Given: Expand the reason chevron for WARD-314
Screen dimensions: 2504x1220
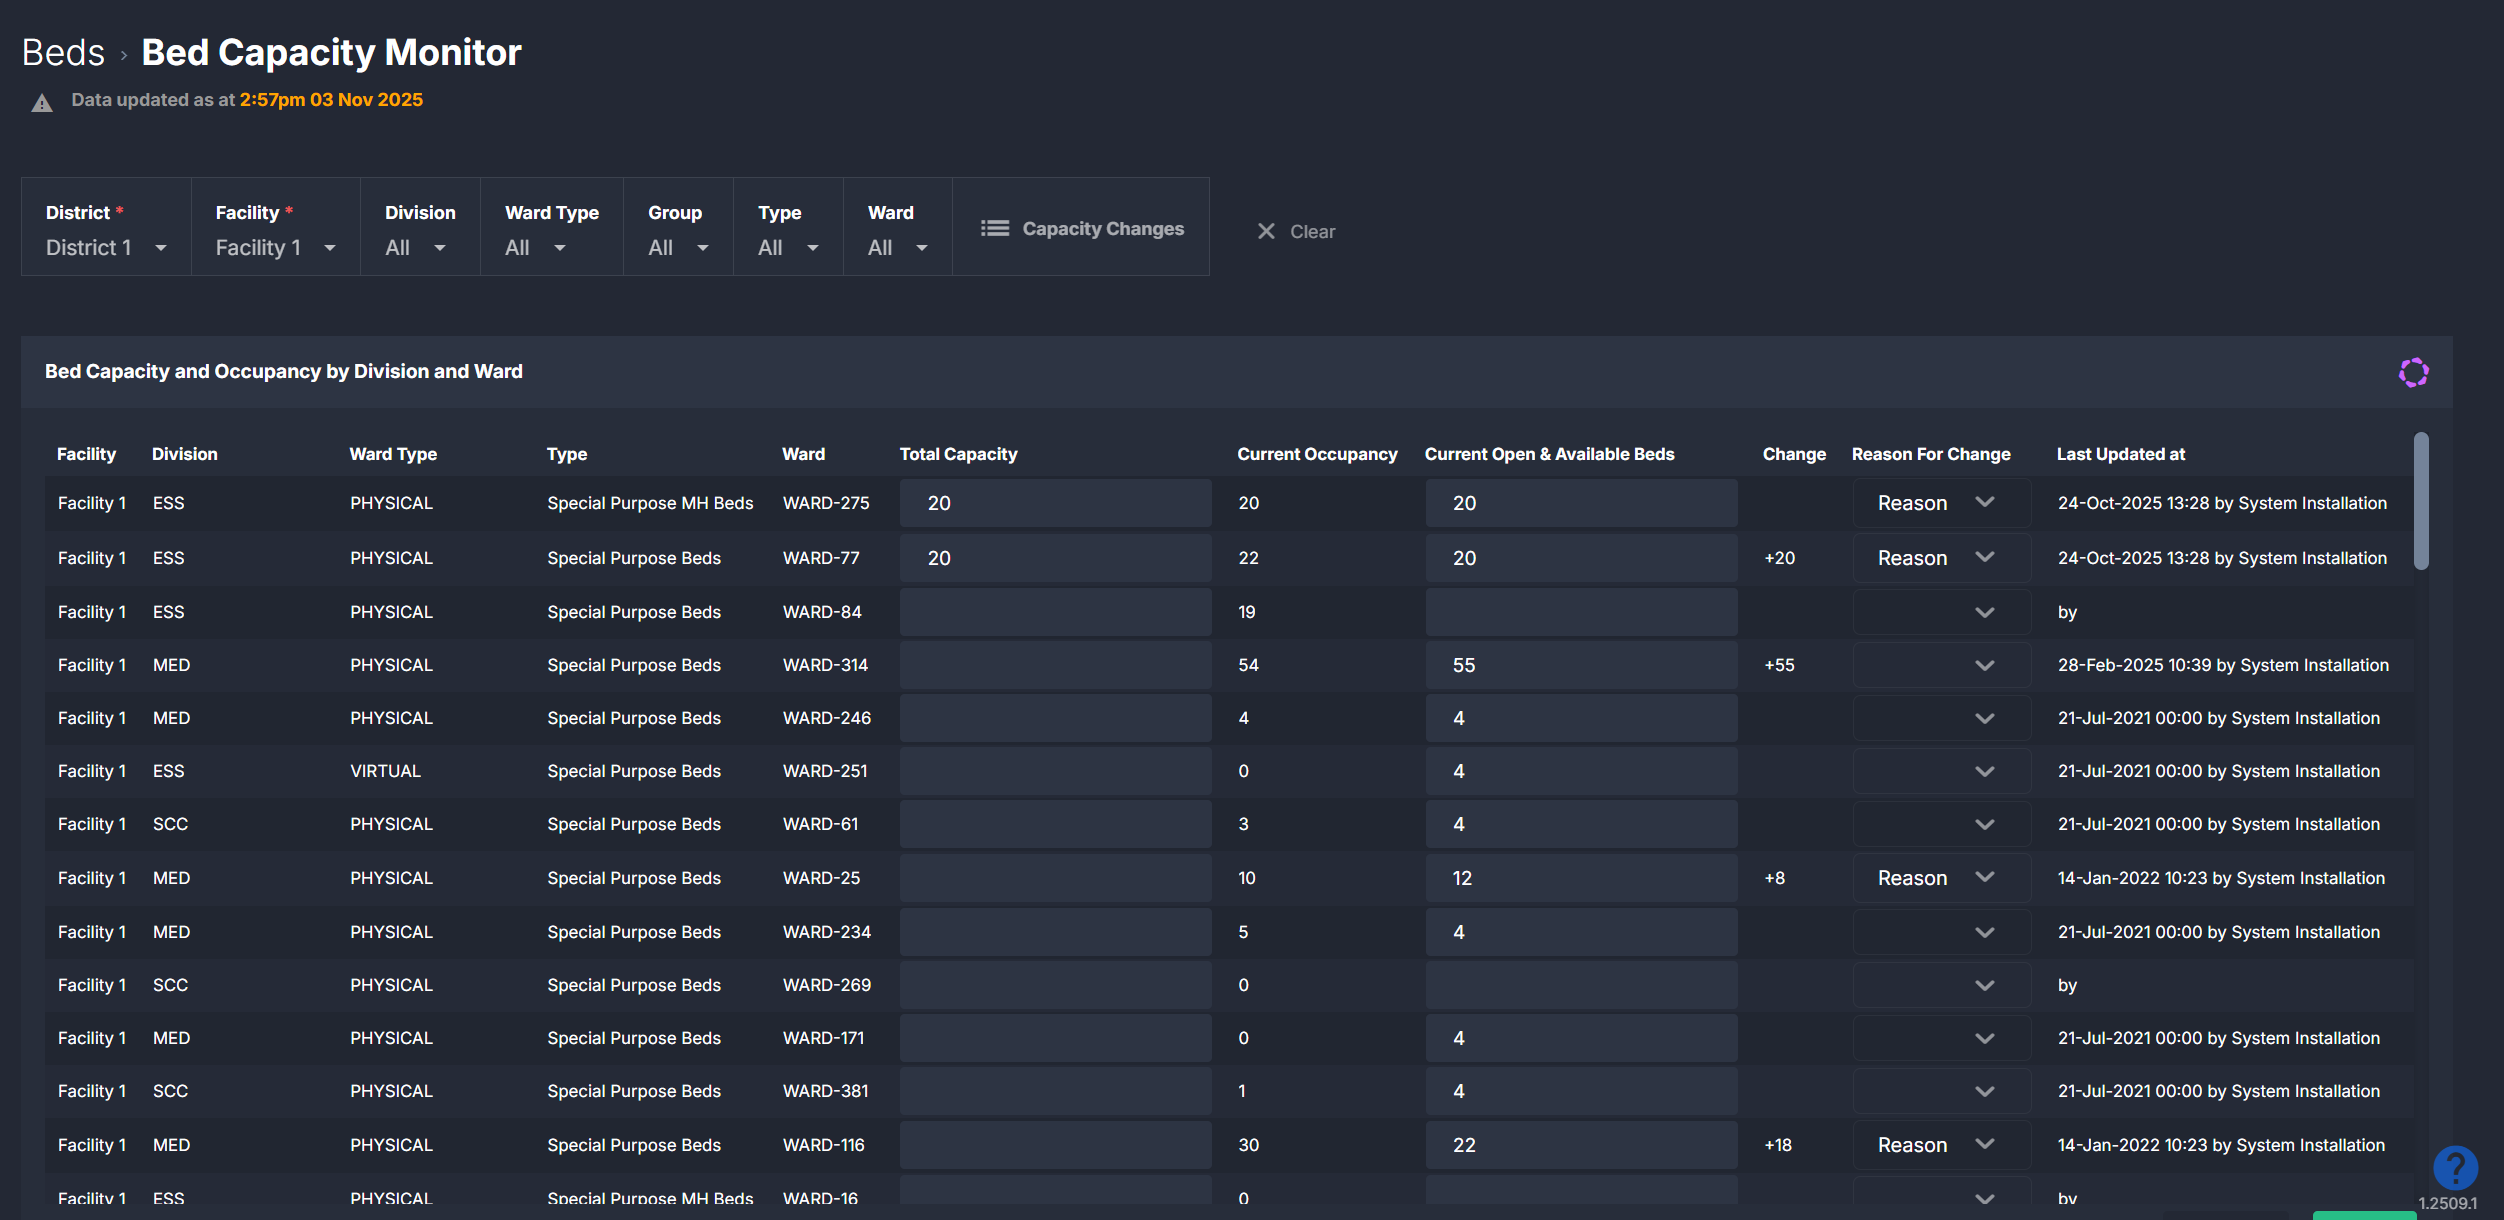Looking at the screenshot, I should coord(1984,666).
